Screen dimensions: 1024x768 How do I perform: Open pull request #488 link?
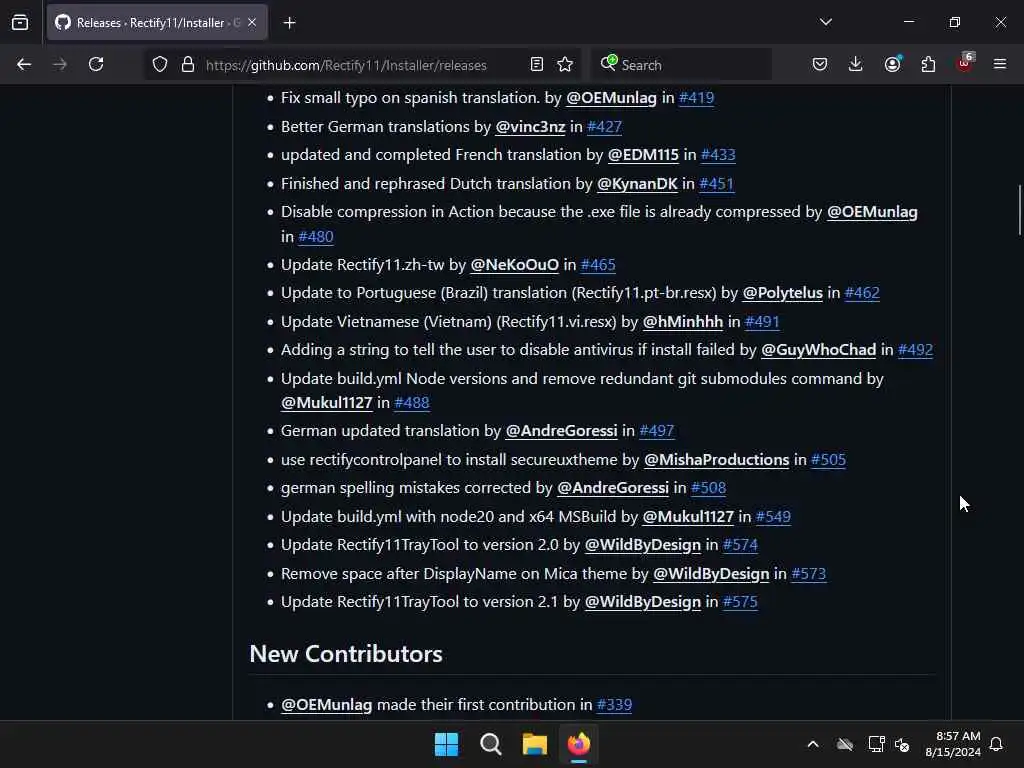(x=411, y=402)
